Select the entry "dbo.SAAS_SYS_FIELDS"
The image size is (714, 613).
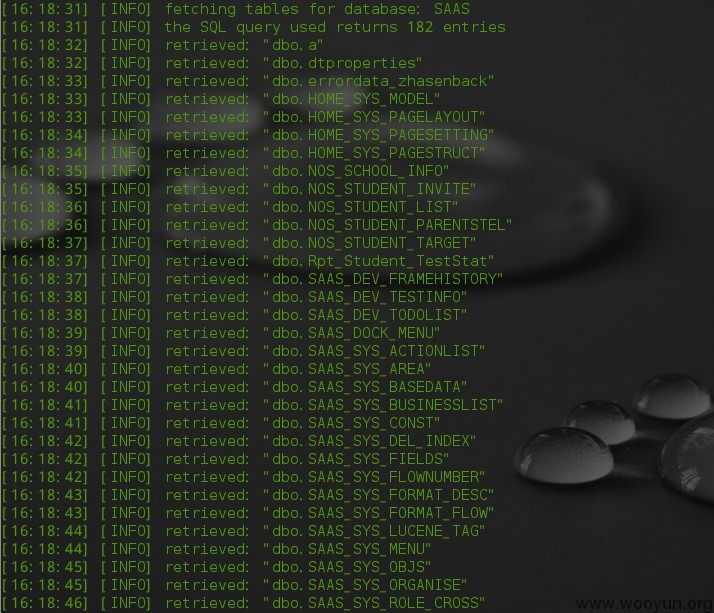coord(356,459)
